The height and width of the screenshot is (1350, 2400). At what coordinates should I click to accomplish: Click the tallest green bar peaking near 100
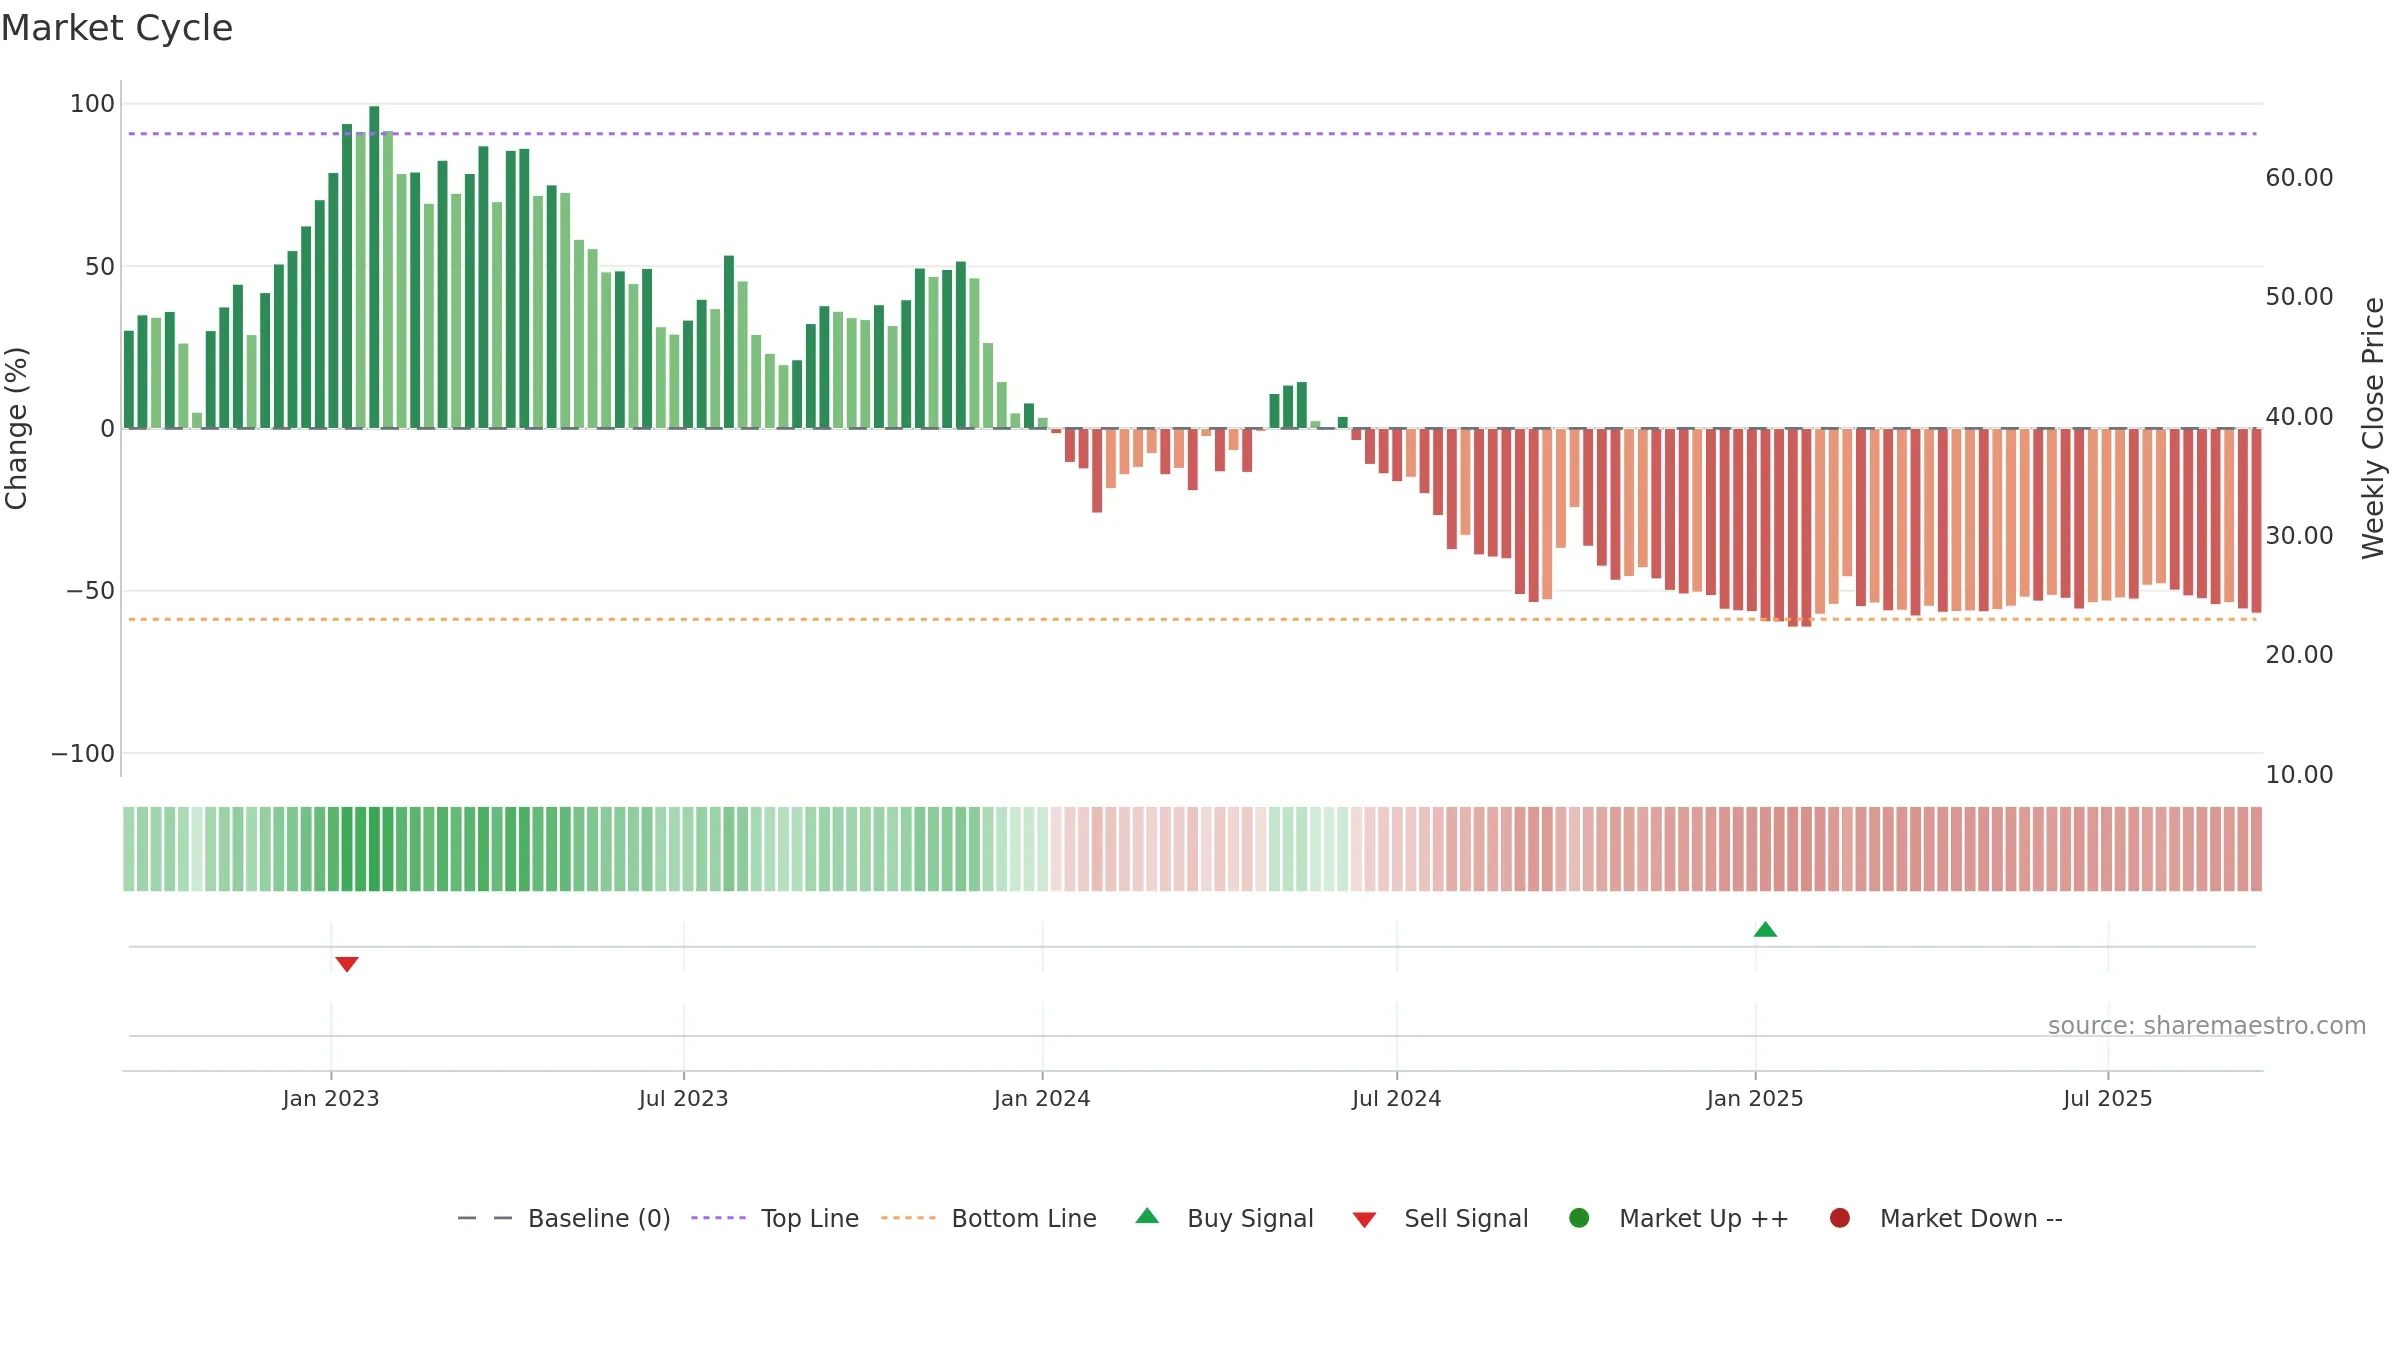[374, 267]
